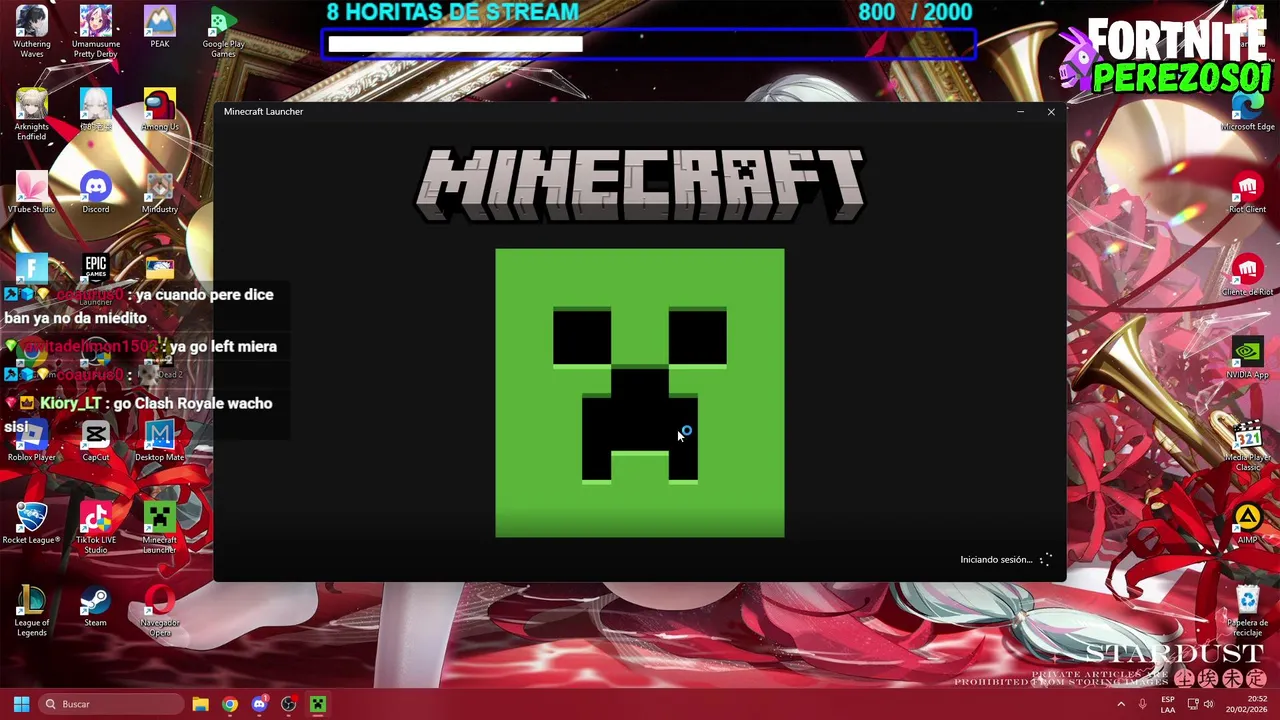Open AIMP desktop shortcut
1280x720 pixels.
tap(1248, 523)
